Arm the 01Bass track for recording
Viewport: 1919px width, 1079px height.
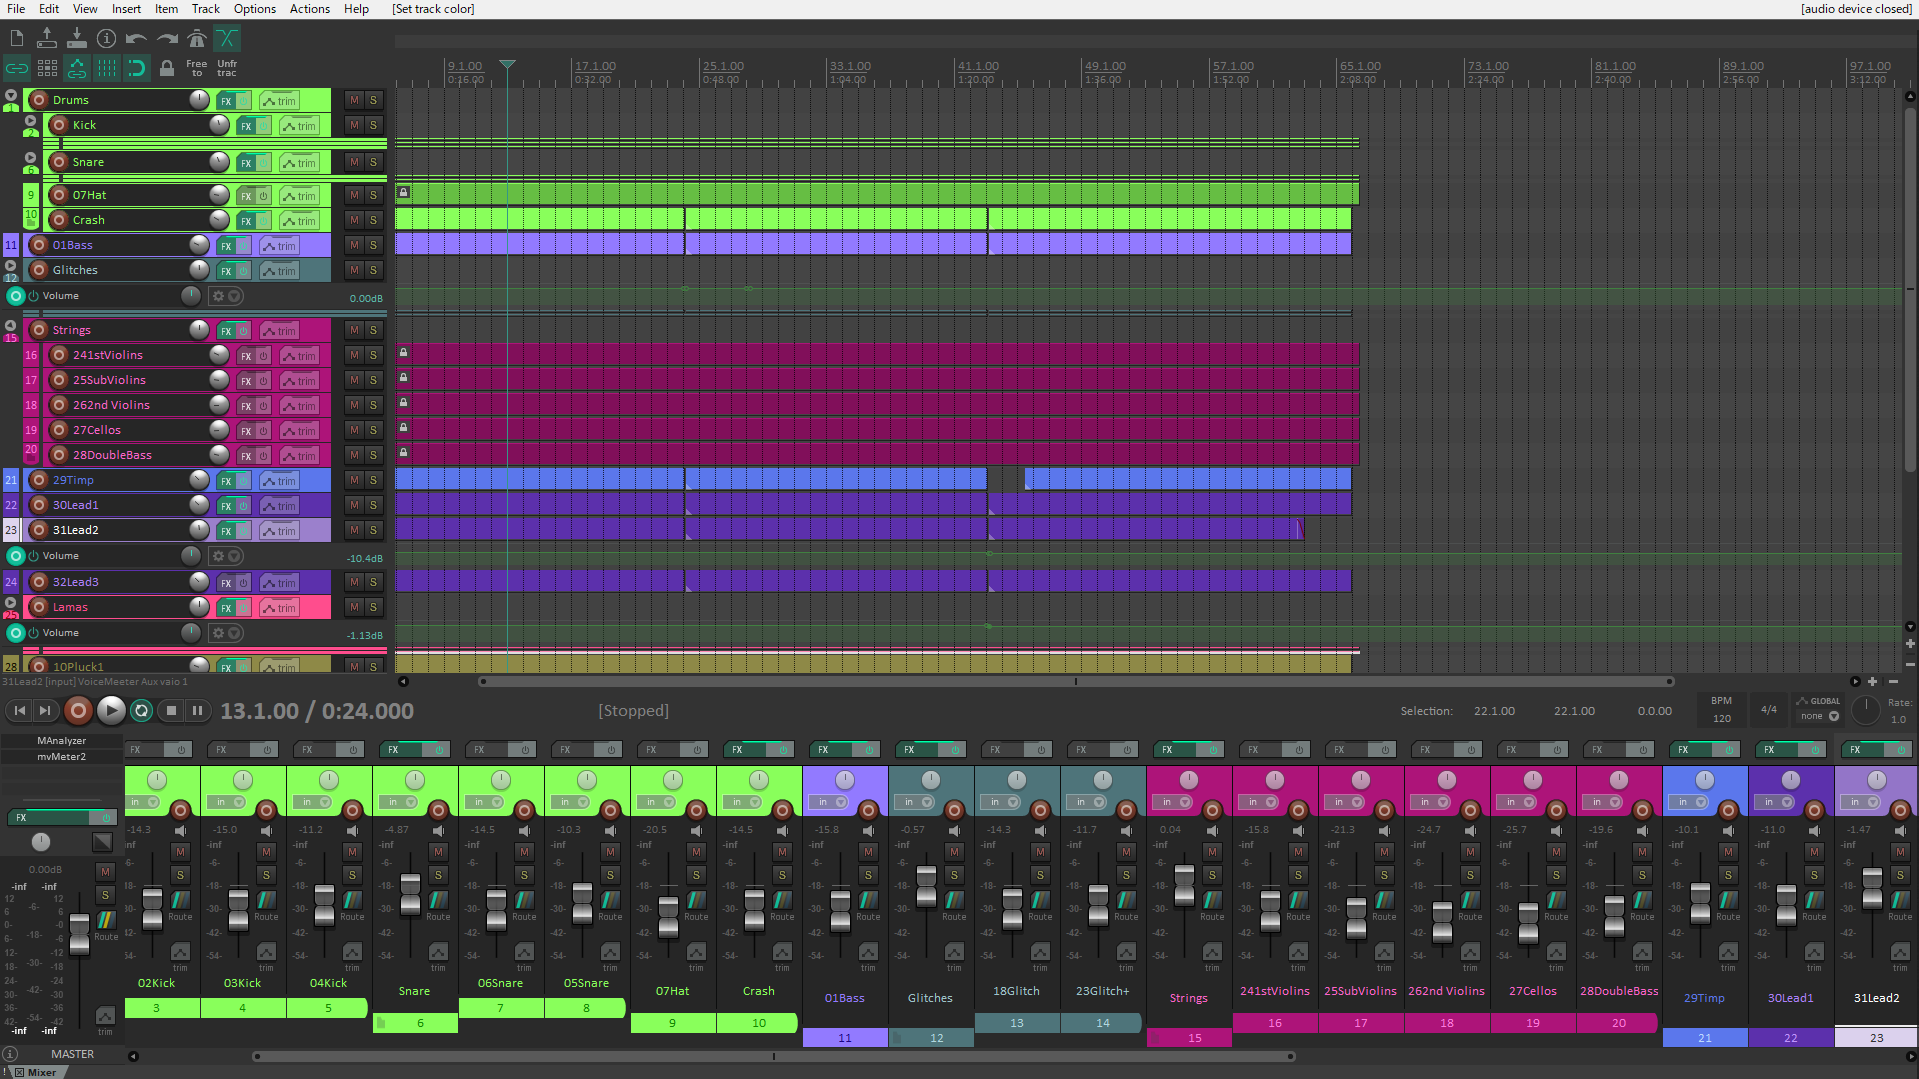coord(39,245)
